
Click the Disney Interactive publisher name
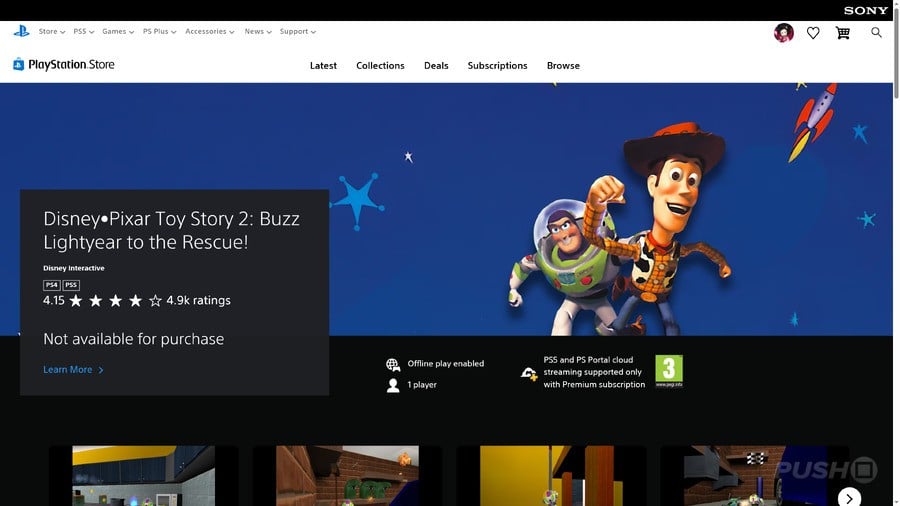pyautogui.click(x=73, y=268)
